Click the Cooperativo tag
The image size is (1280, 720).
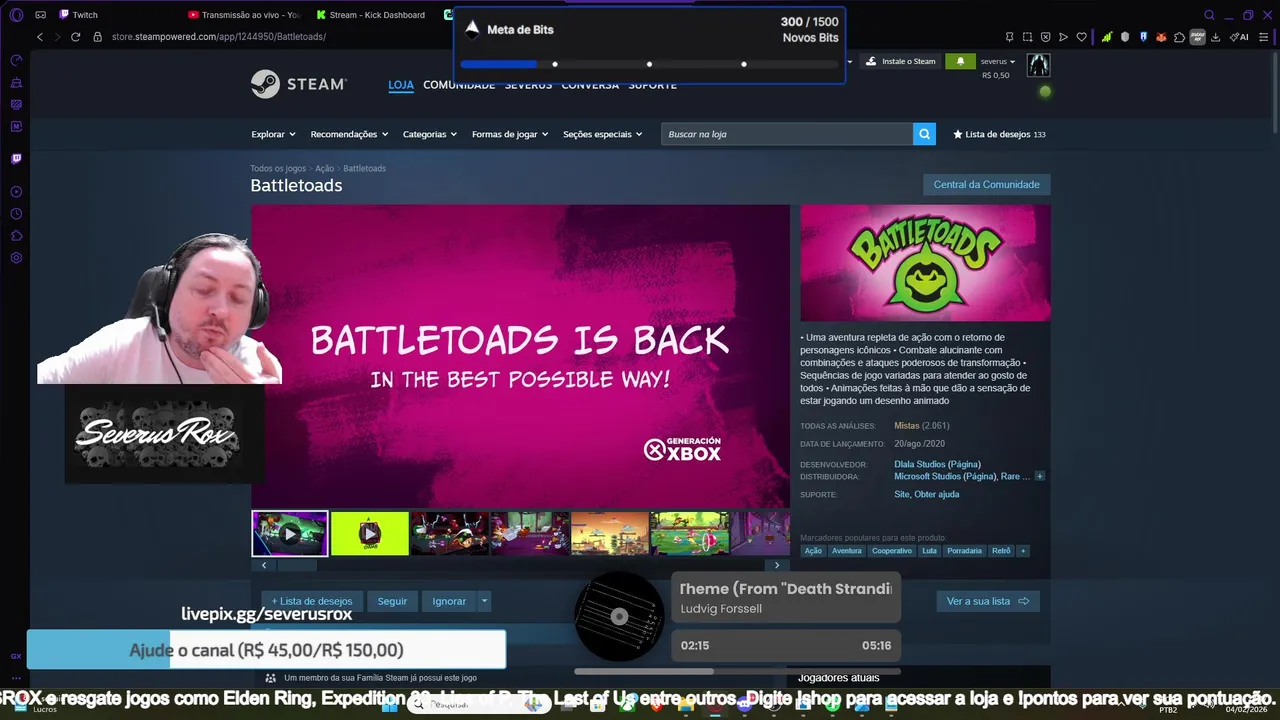891,551
